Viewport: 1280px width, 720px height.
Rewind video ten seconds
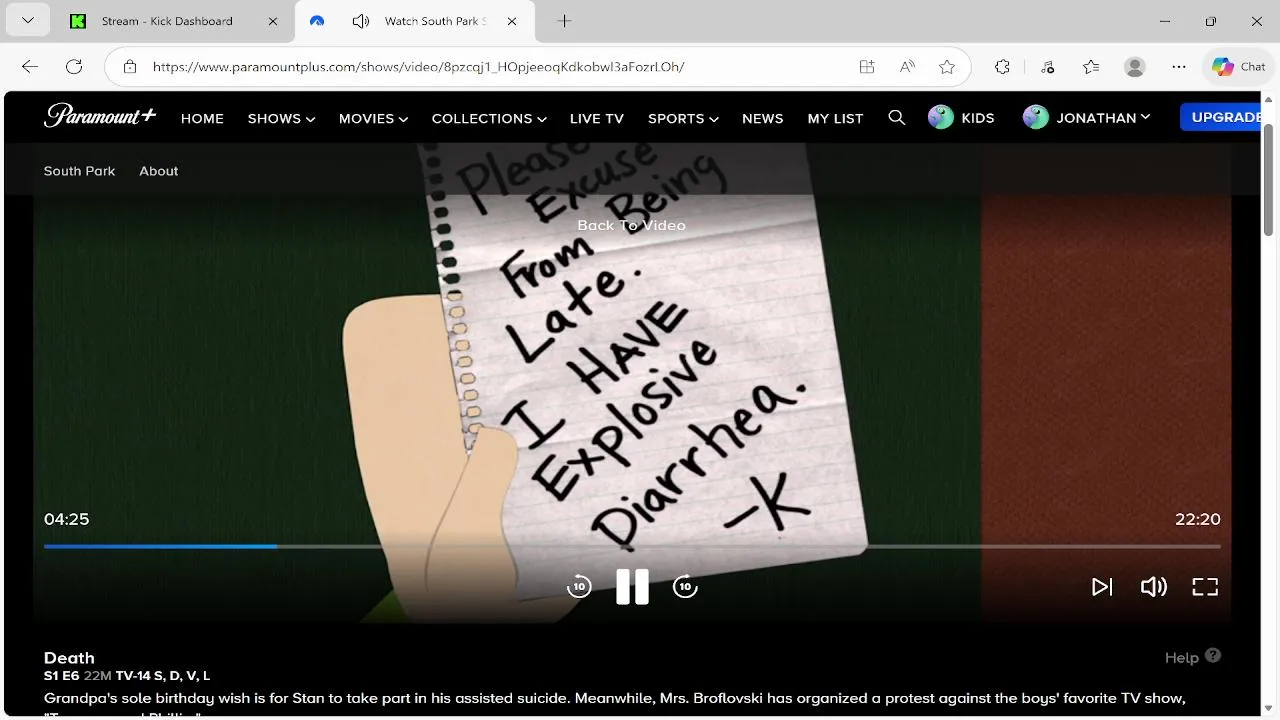[579, 587]
